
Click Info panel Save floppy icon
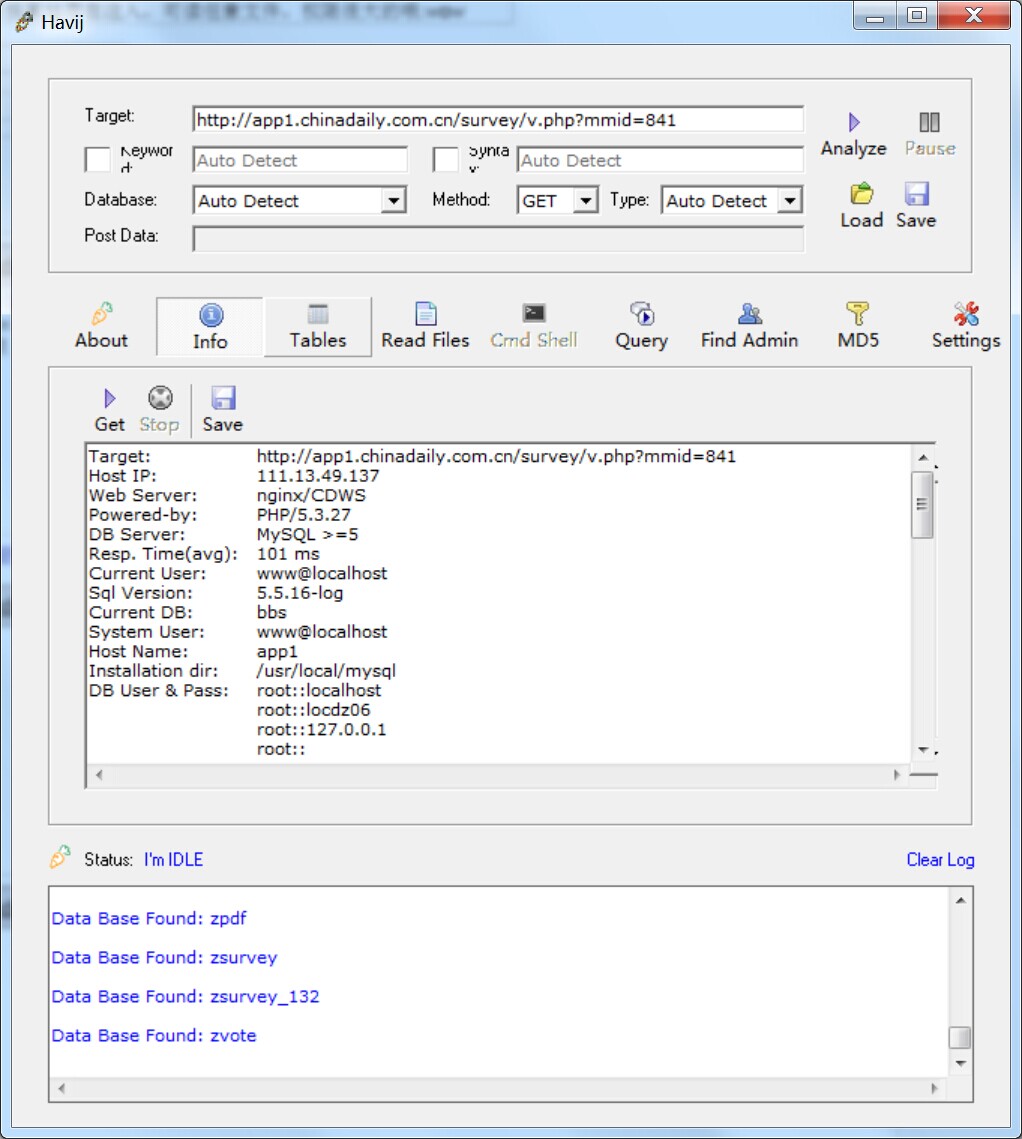[x=223, y=398]
